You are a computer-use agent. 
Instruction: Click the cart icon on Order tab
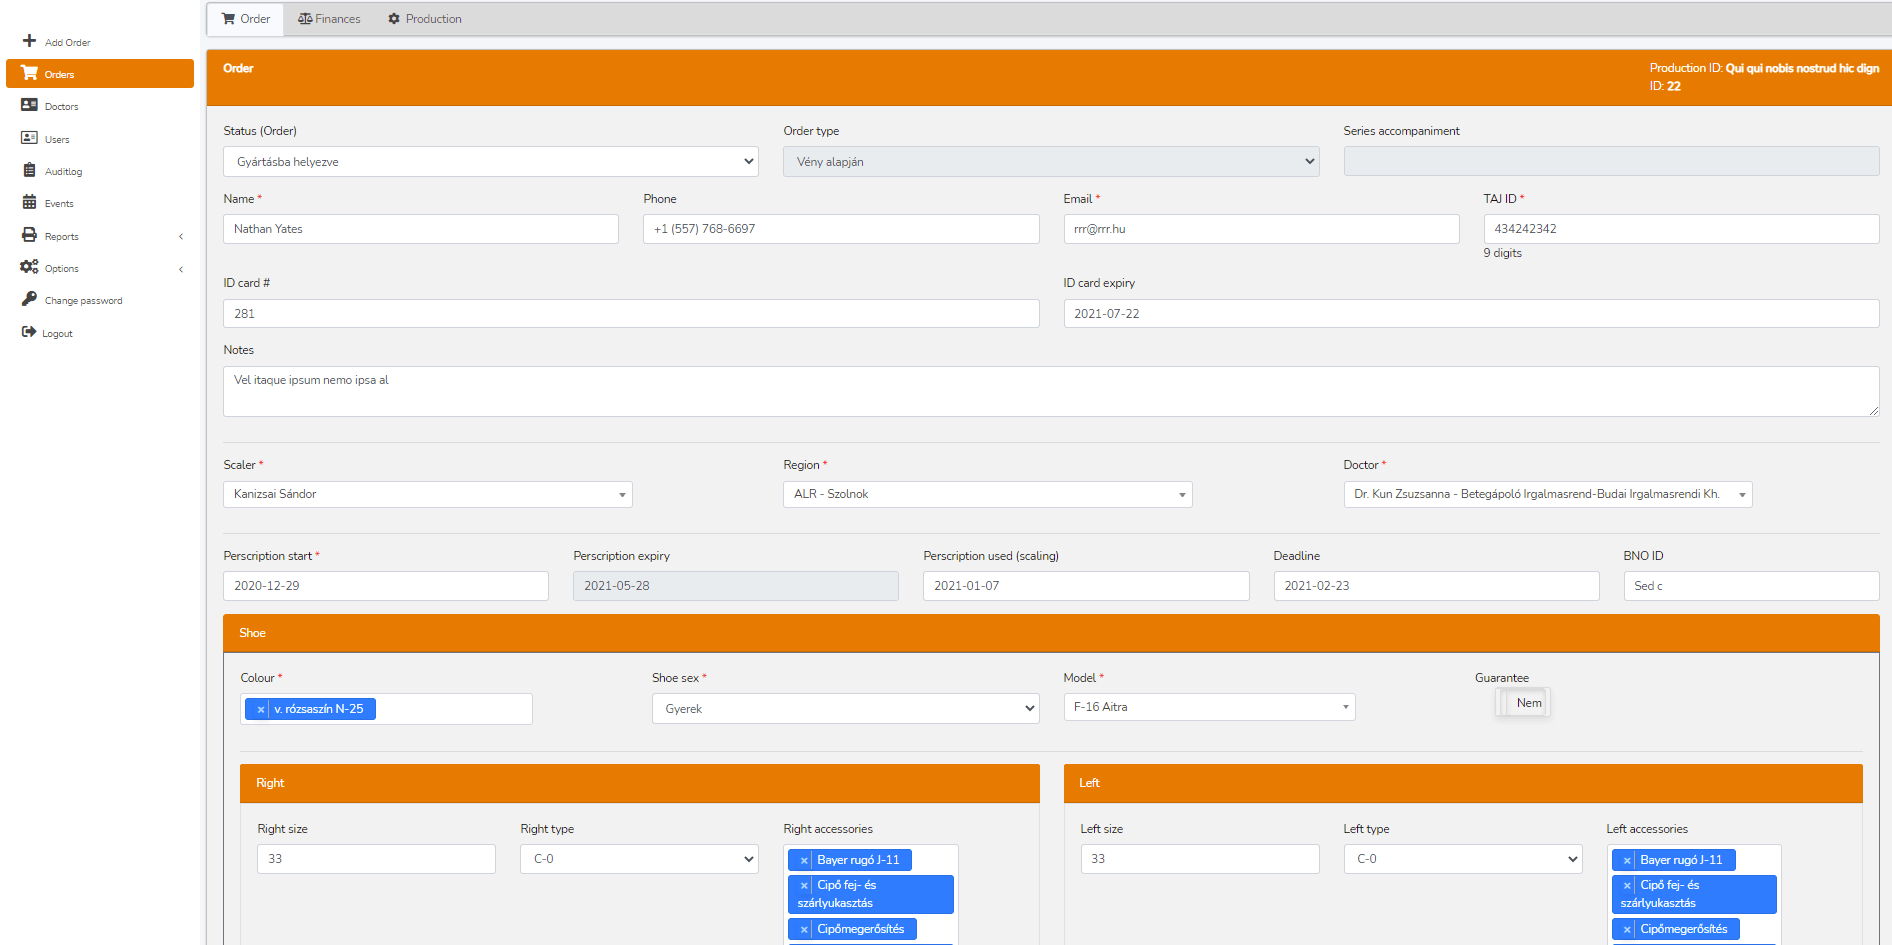pos(228,19)
